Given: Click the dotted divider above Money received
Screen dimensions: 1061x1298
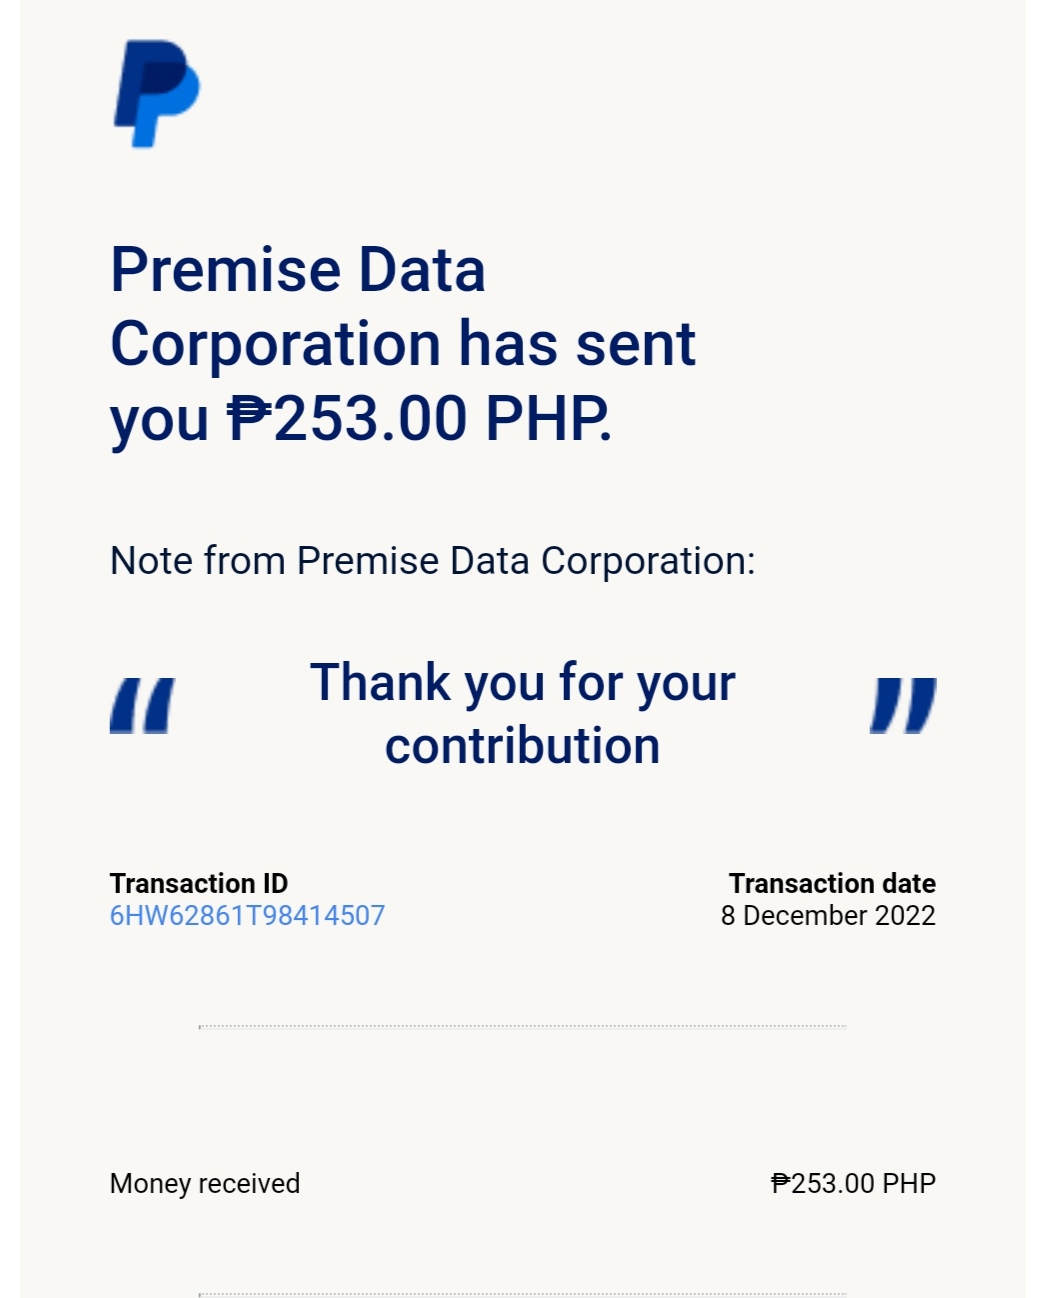Looking at the screenshot, I should 523,1027.
